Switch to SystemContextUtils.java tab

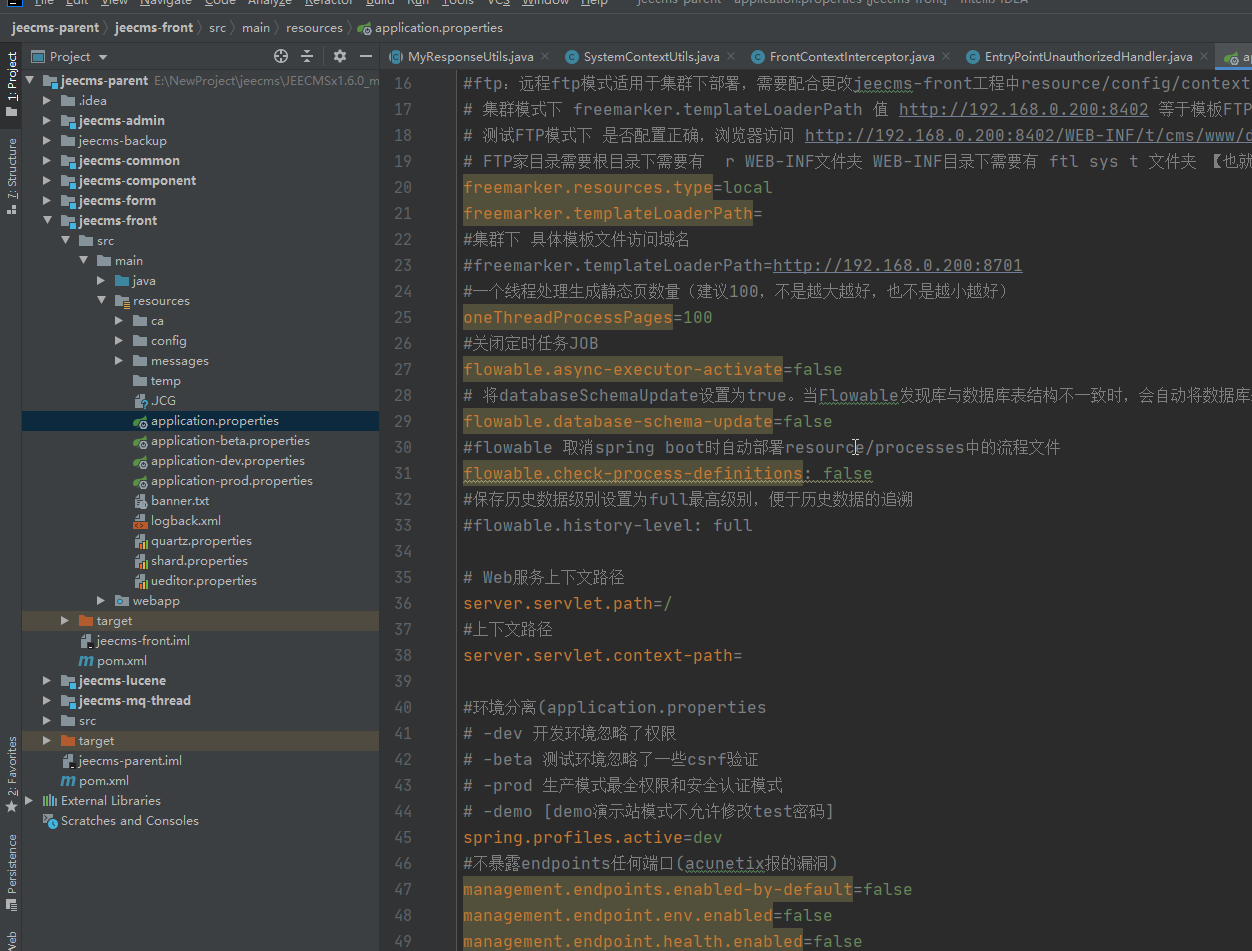[x=650, y=57]
